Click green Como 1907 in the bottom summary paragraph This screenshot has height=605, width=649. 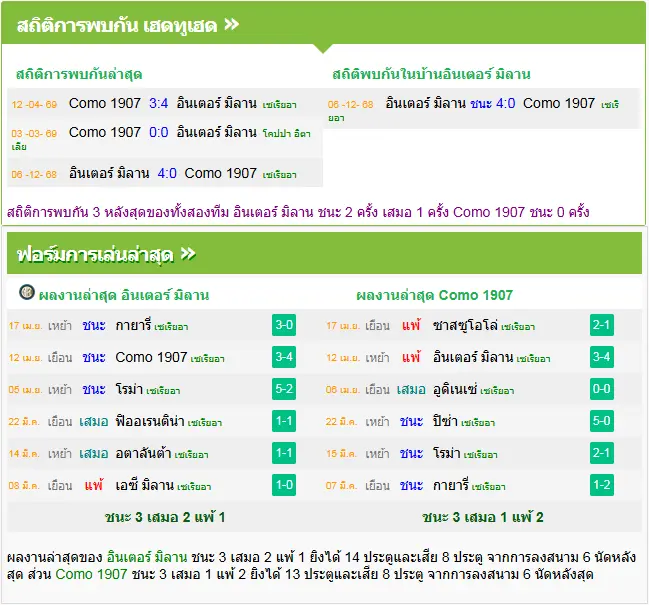pyautogui.click(x=91, y=574)
